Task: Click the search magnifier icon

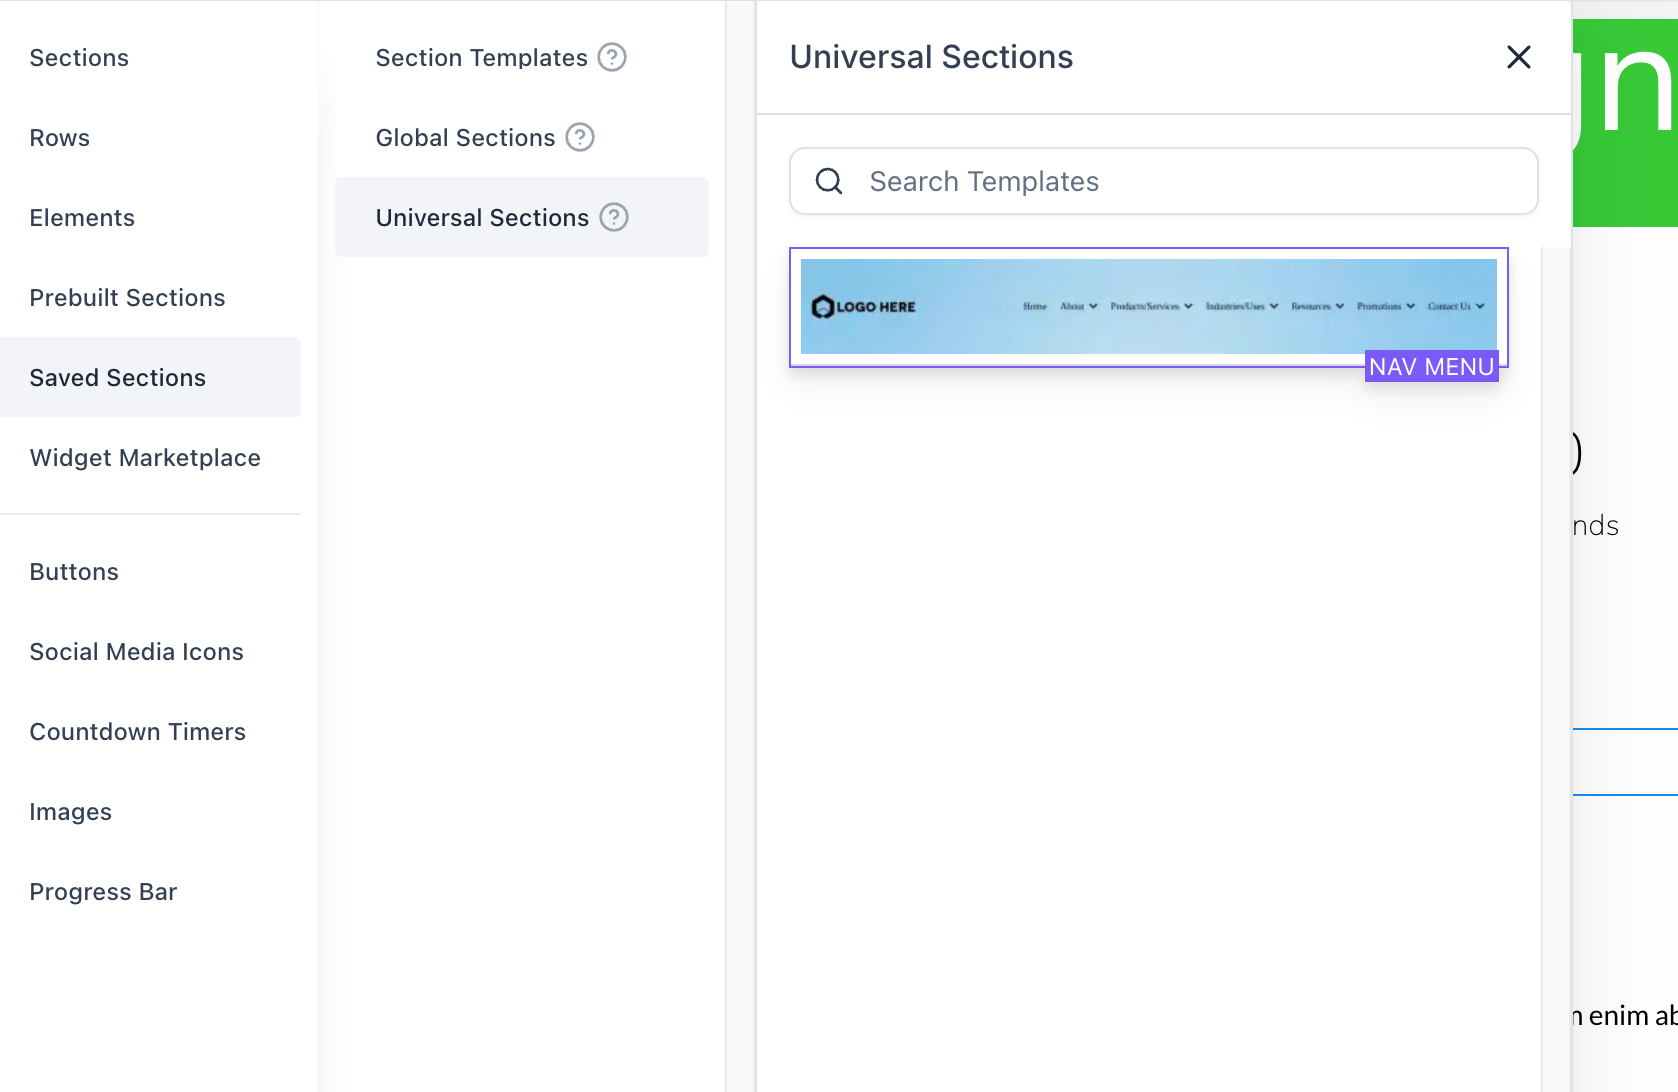Action: 829,181
